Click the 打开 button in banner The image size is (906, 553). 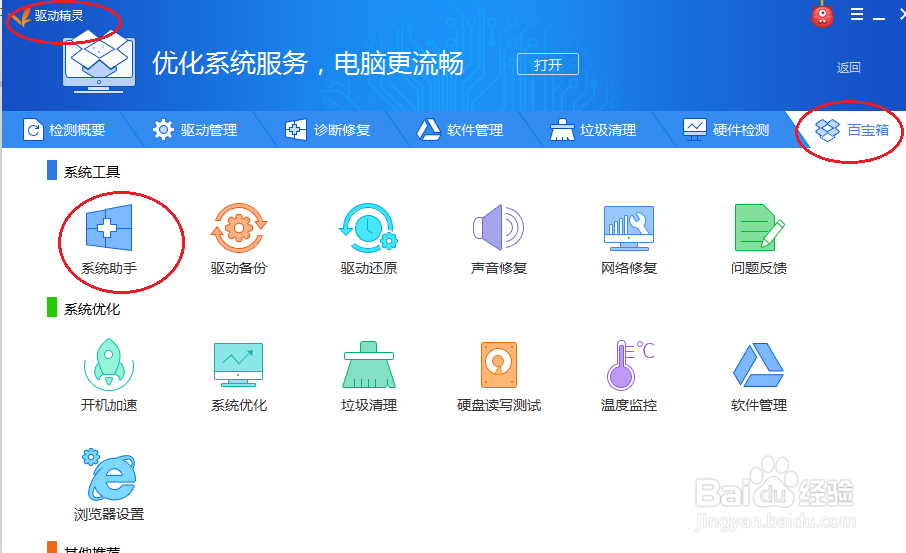548,64
